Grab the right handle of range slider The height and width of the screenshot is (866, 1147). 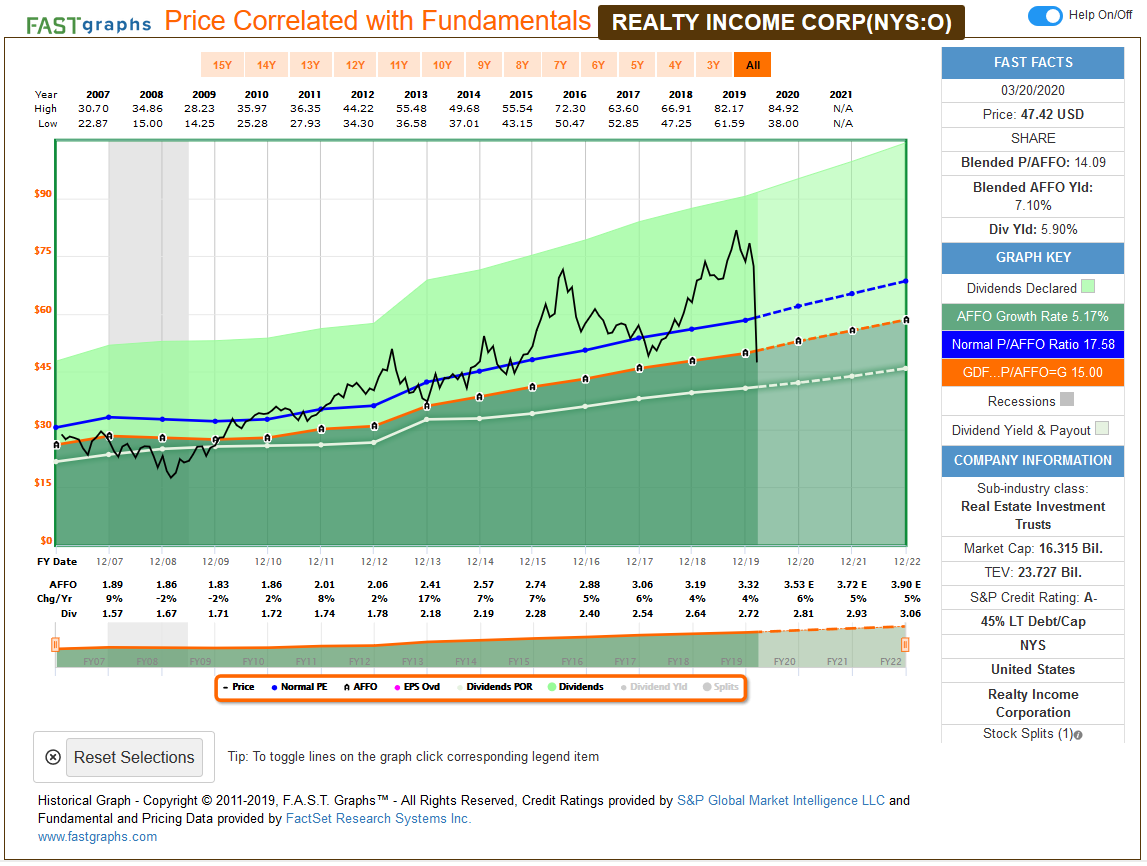[905, 645]
